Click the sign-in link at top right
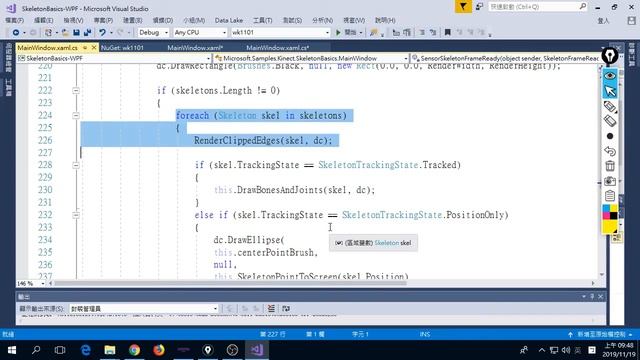 point(603,20)
